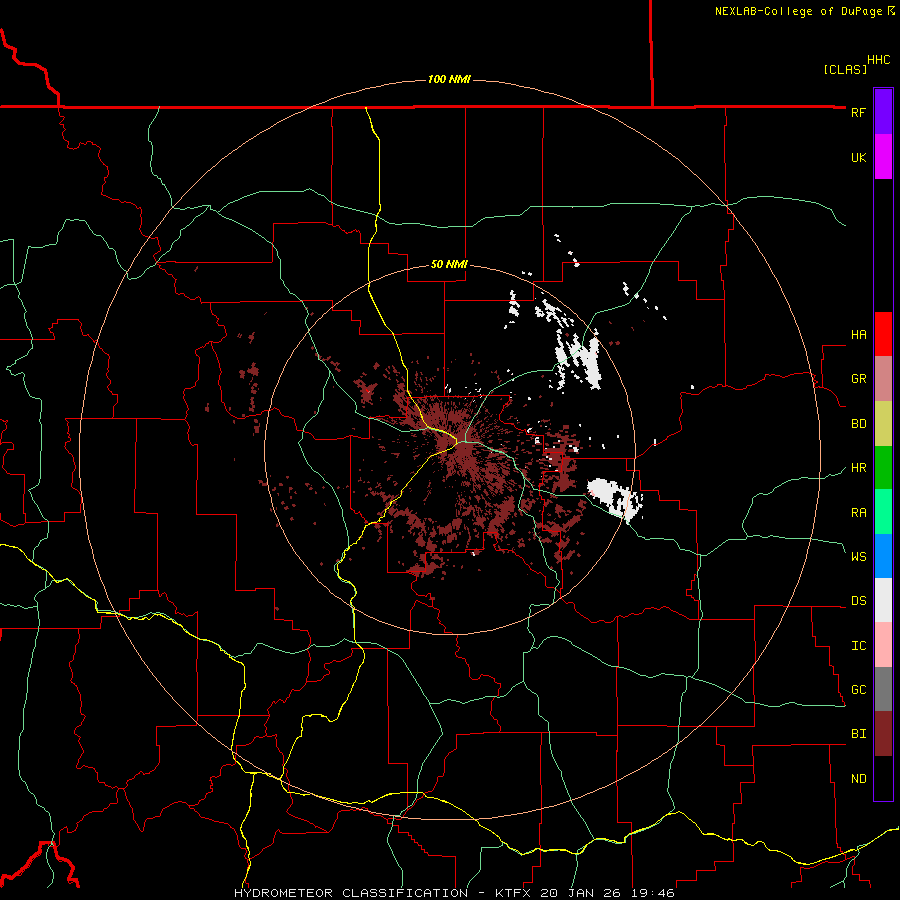Click the [CLAS] legend heading
This screenshot has height=900, width=900.
[x=845, y=69]
